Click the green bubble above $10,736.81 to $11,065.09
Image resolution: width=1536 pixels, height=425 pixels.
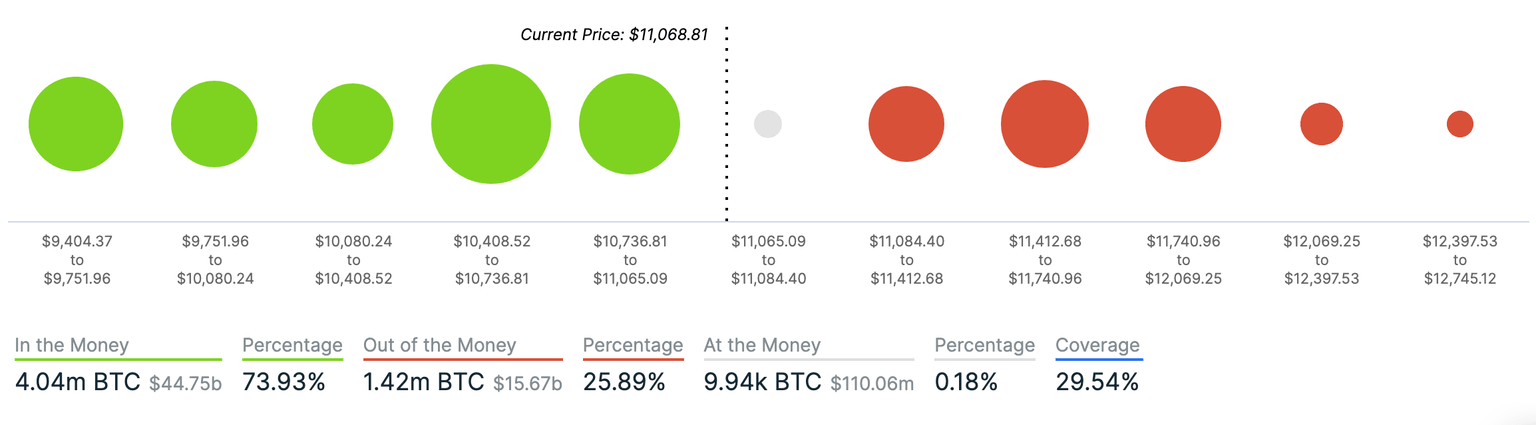coord(629,124)
